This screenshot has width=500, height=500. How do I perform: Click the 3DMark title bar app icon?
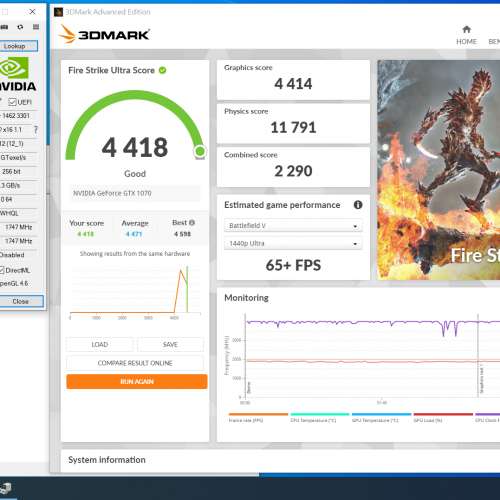click(58, 12)
